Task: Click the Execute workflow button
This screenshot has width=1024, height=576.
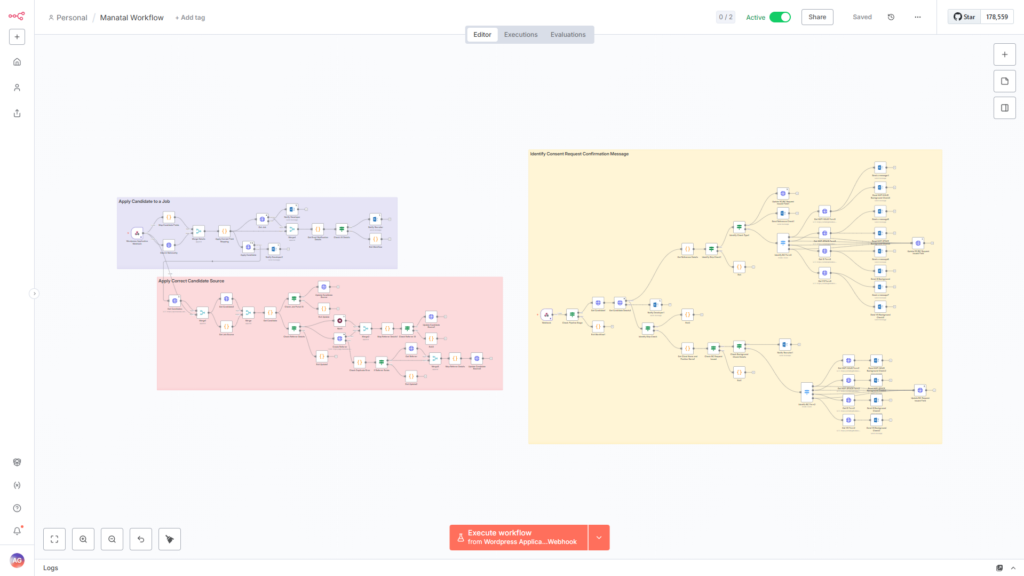Action: [518, 537]
